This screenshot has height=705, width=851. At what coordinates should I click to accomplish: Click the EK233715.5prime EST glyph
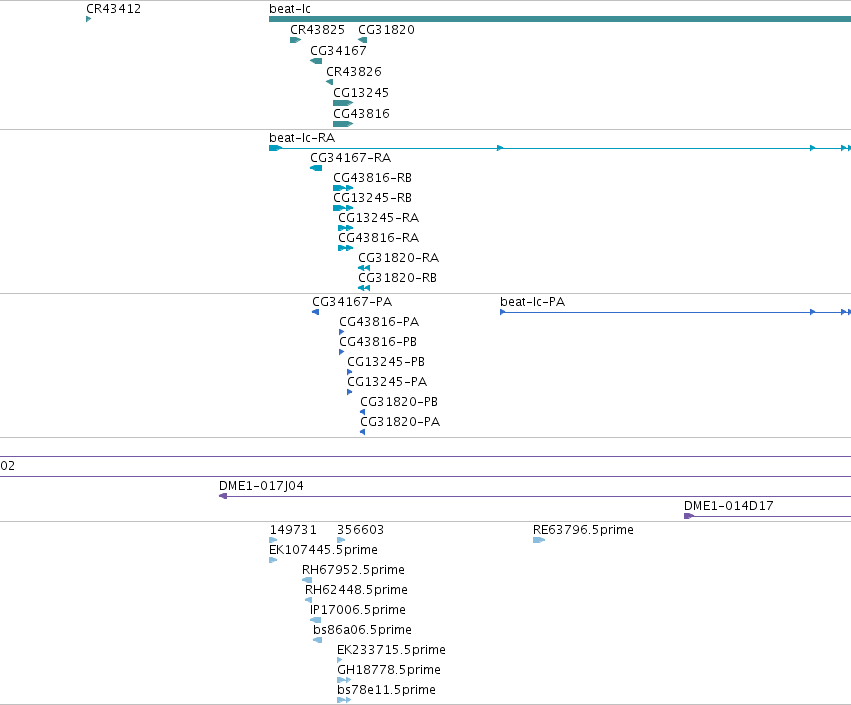(x=340, y=660)
